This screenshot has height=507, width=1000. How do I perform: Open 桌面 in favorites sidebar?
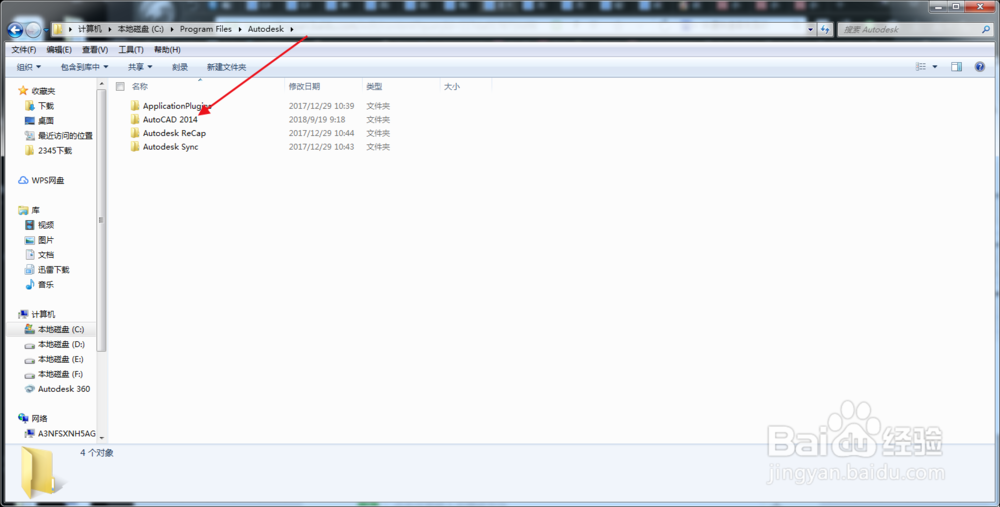(x=45, y=121)
